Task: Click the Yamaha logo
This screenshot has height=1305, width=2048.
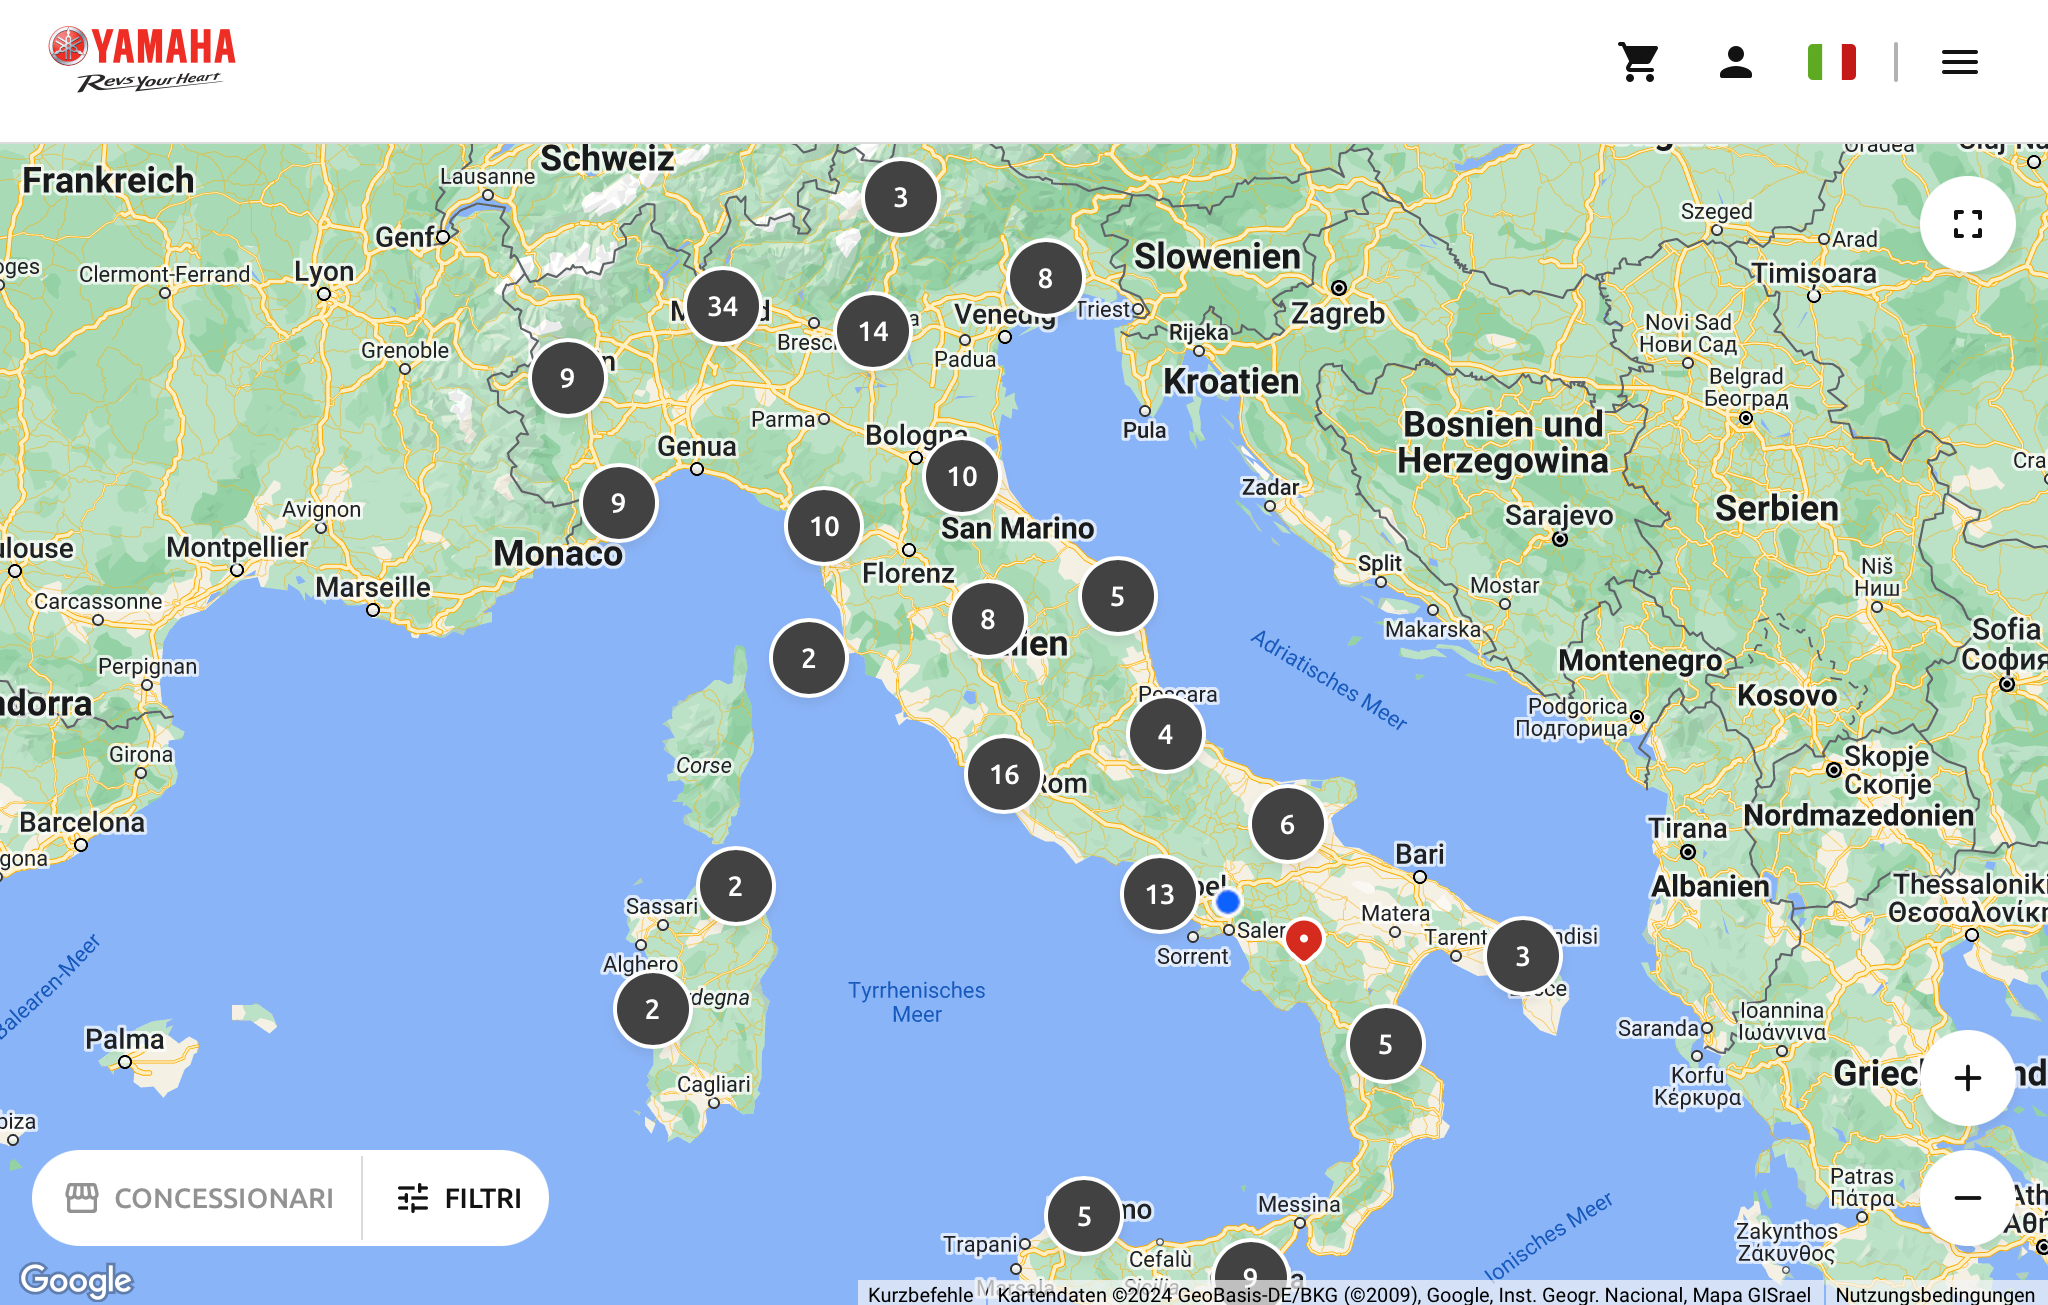Action: pyautogui.click(x=143, y=60)
